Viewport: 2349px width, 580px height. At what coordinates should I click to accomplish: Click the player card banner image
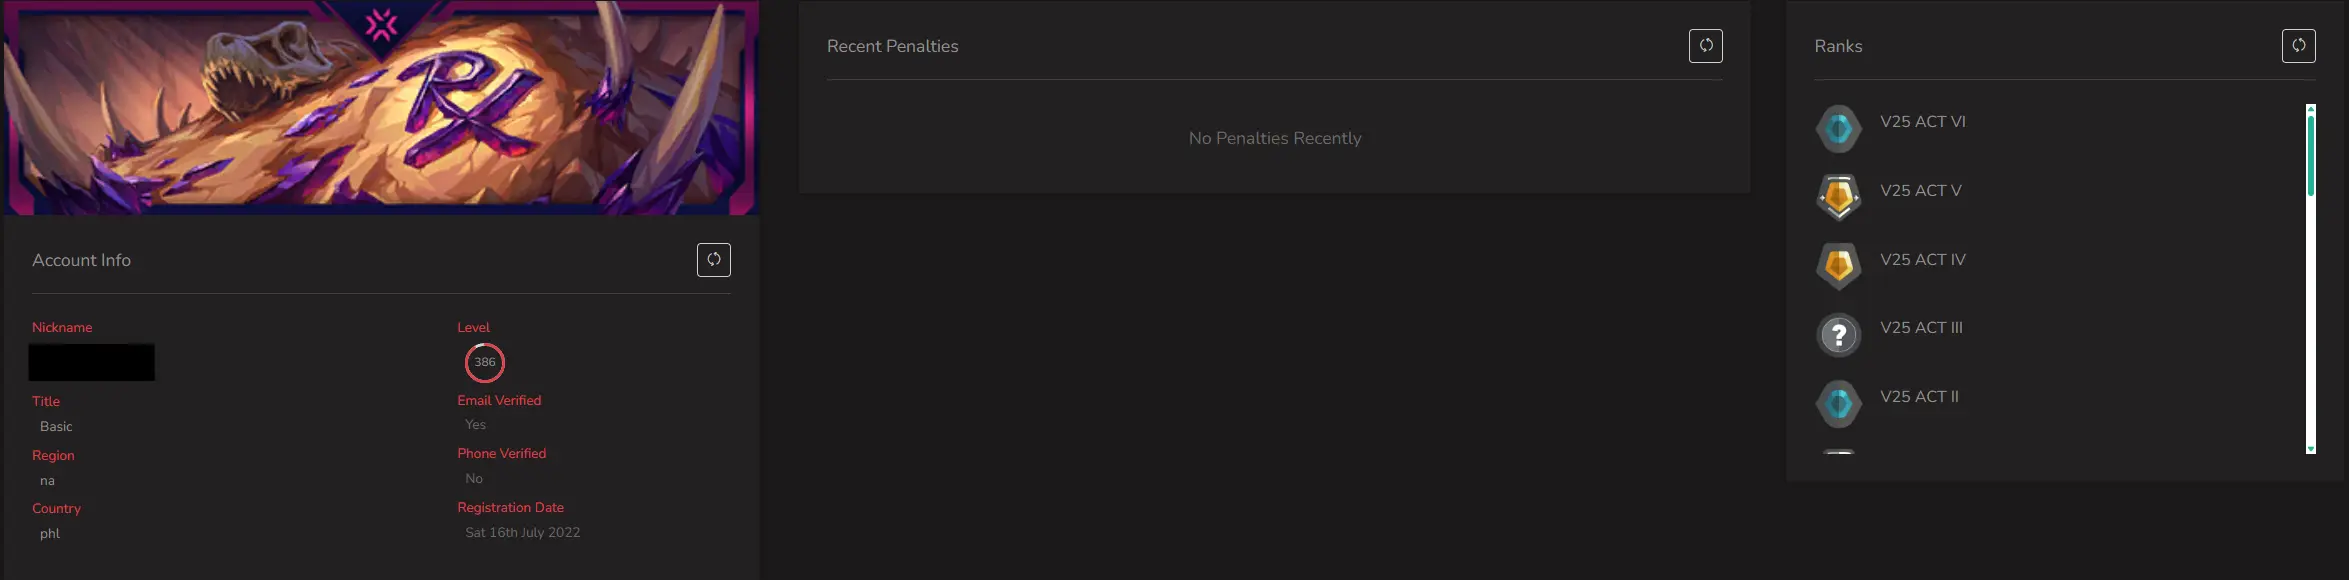tap(380, 107)
